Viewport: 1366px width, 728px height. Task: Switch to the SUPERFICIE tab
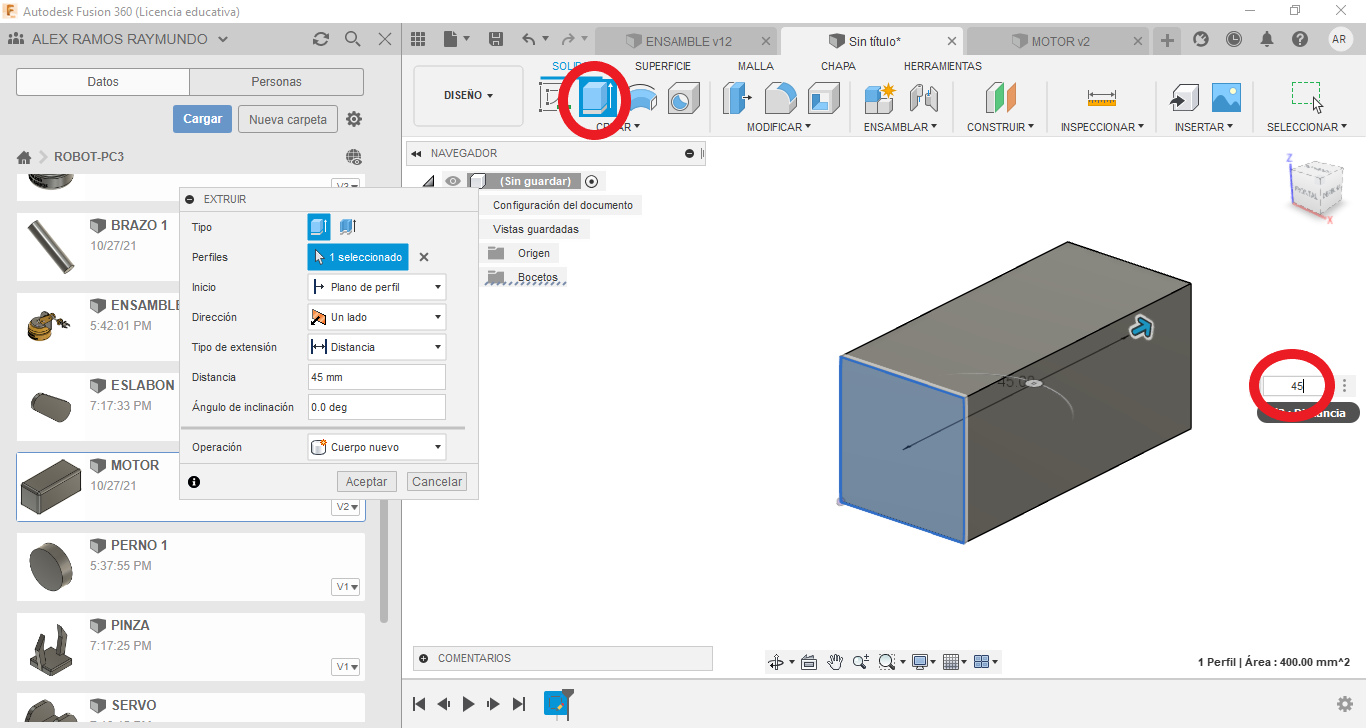[662, 66]
